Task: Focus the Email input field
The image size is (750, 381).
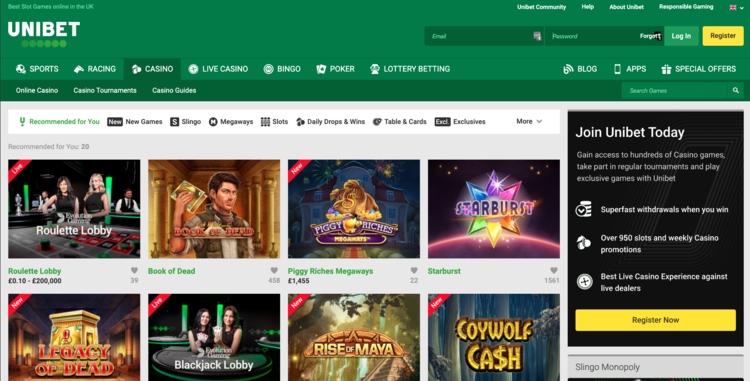Action: click(x=484, y=36)
